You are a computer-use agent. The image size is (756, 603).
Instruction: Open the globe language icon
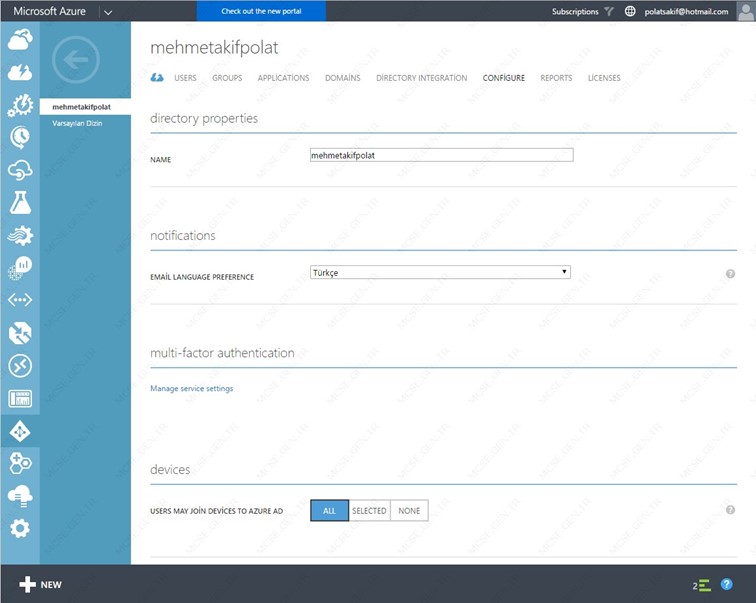pyautogui.click(x=630, y=11)
